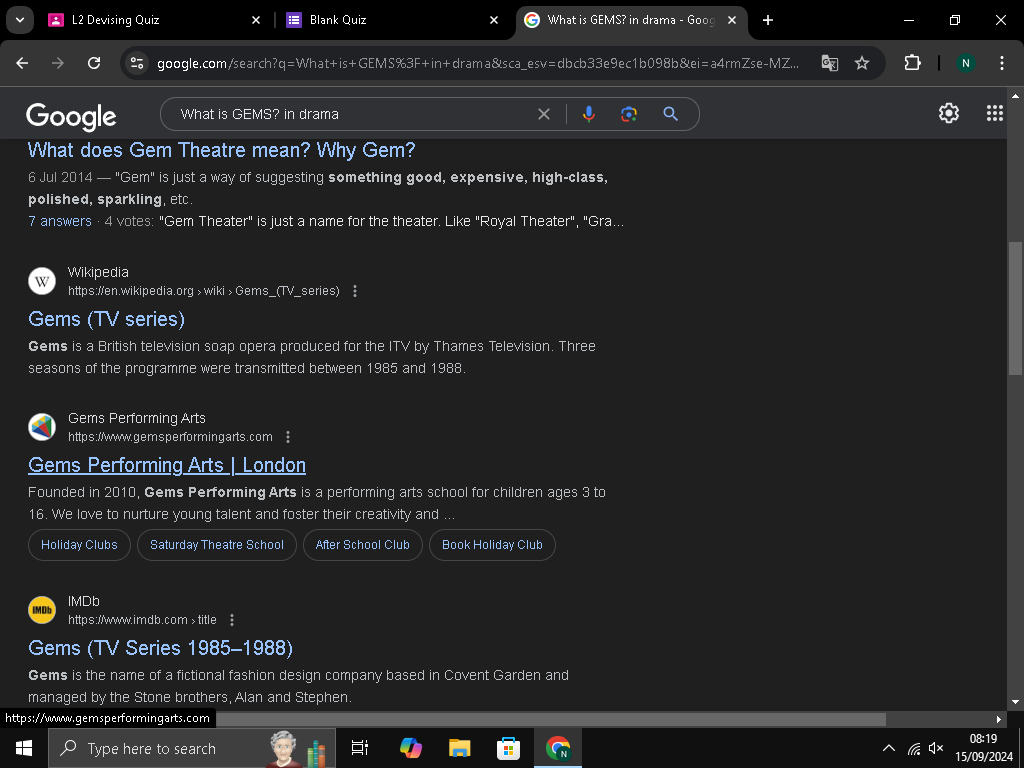Open more options for the IMDb result
The image size is (1024, 768).
point(232,620)
